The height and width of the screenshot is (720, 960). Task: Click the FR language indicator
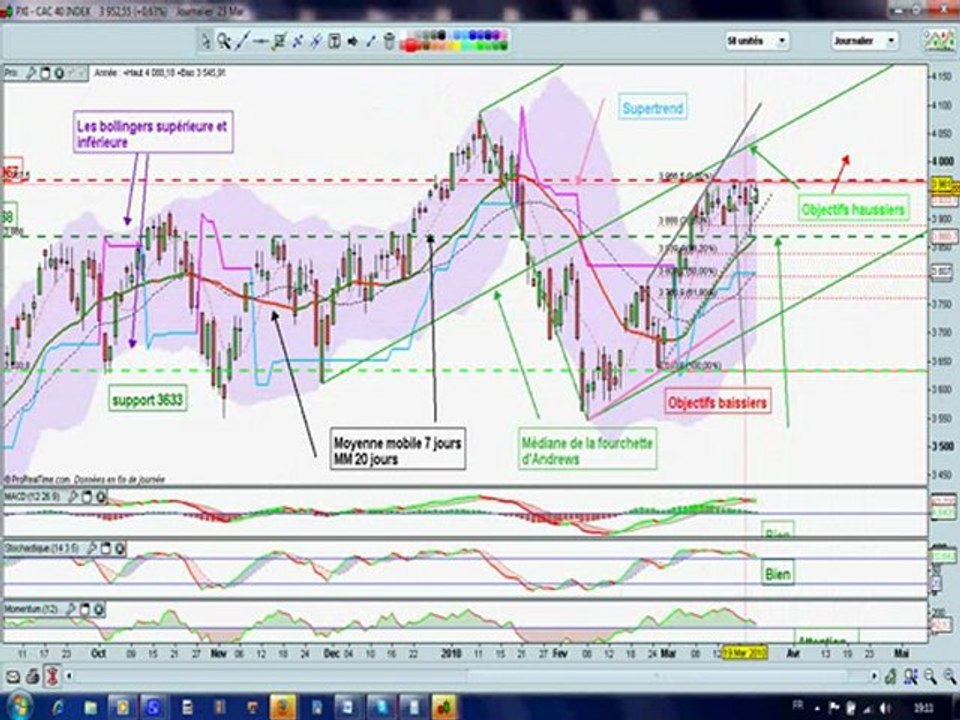tap(799, 706)
